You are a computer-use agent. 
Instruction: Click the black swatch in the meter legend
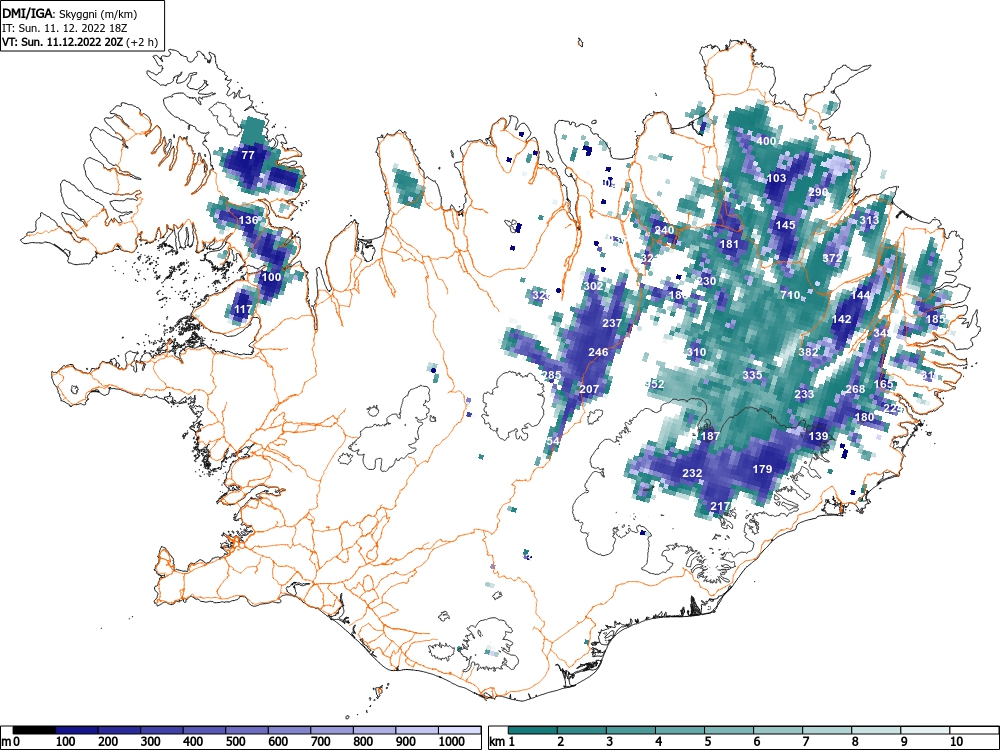pyautogui.click(x=34, y=730)
